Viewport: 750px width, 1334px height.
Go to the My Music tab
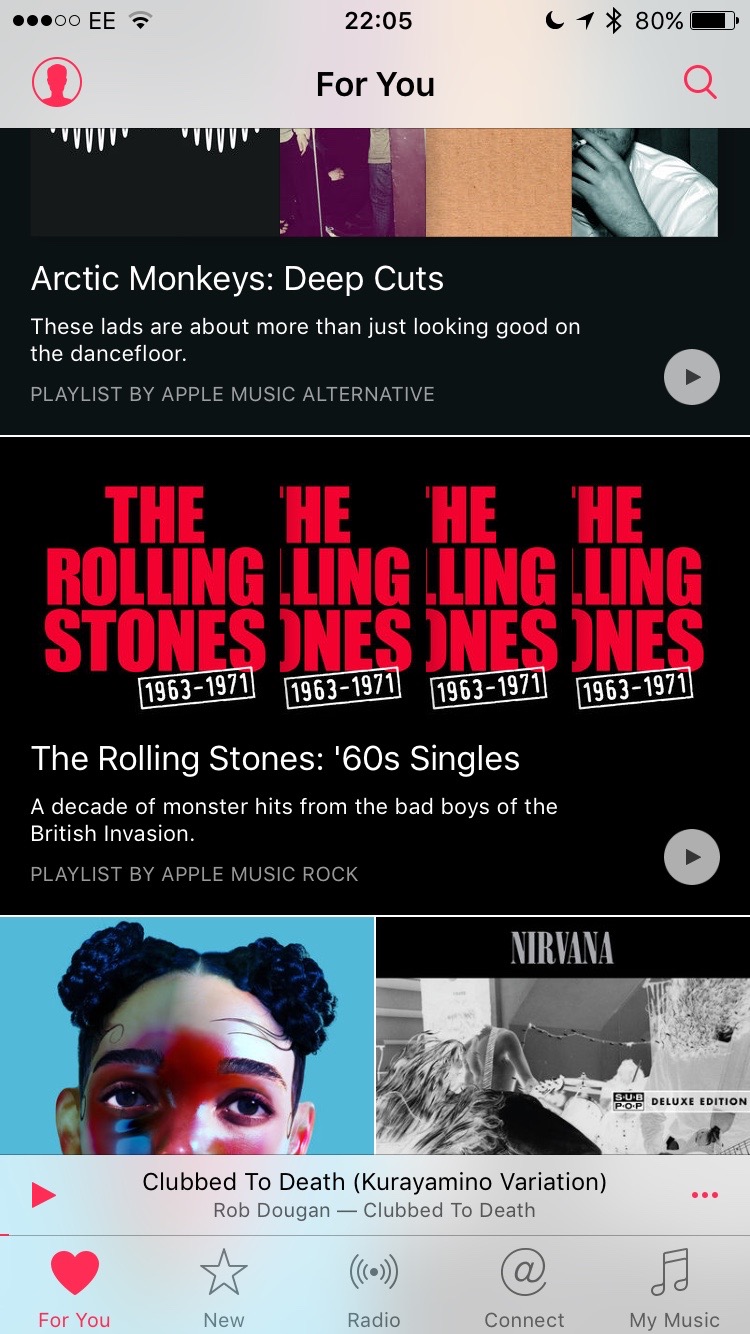(x=674, y=1289)
